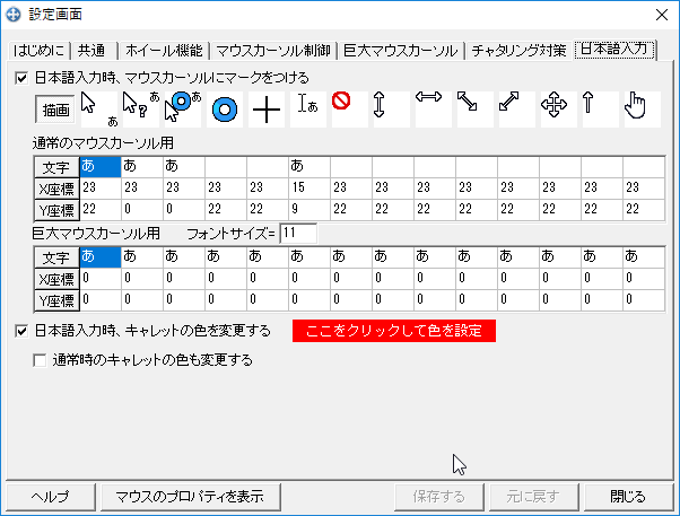Select the blue busy ring cursor icon
Image resolution: width=680 pixels, height=516 pixels.
(225, 109)
